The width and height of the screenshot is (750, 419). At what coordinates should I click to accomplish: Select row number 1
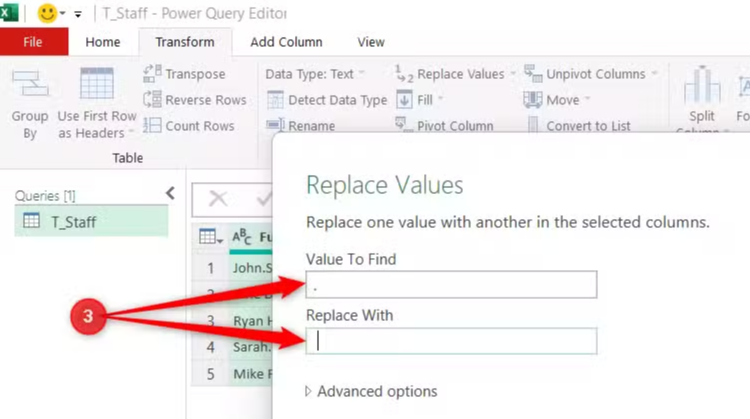tap(210, 268)
